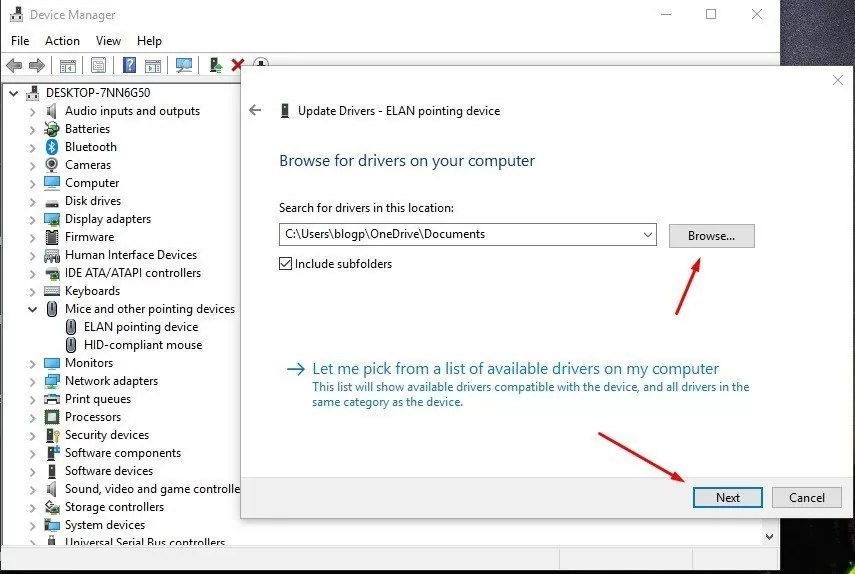Click the Next button
855x574 pixels.
[727, 498]
